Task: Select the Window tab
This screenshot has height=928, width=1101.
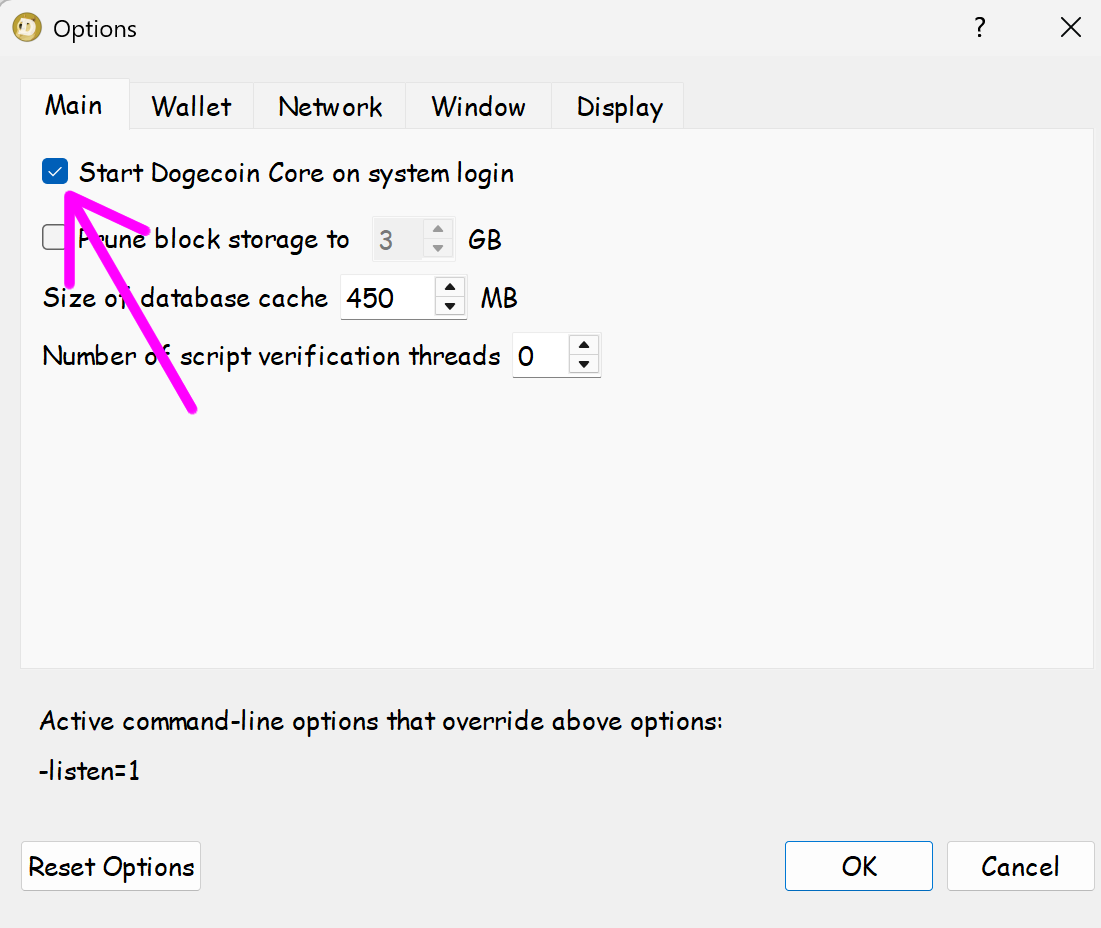Action: (x=478, y=107)
